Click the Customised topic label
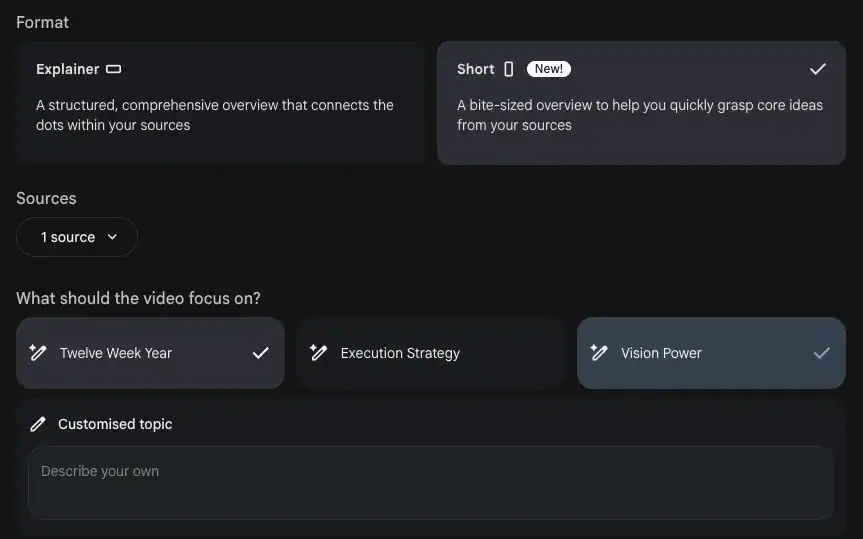The image size is (863, 539). [115, 424]
